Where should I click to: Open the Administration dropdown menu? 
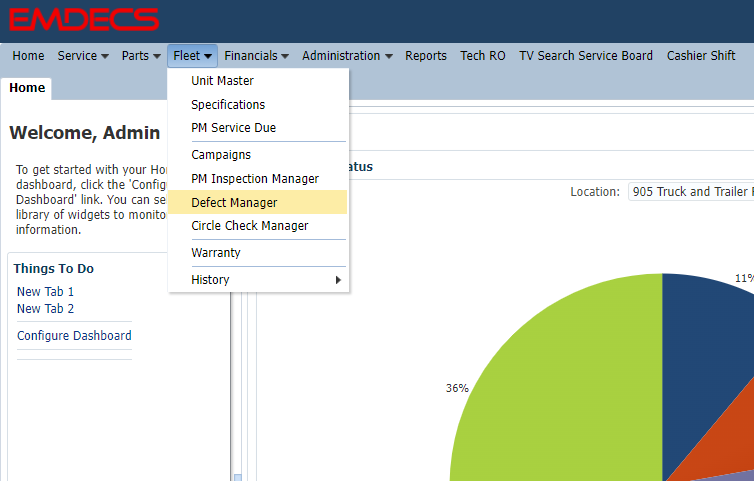pos(347,56)
